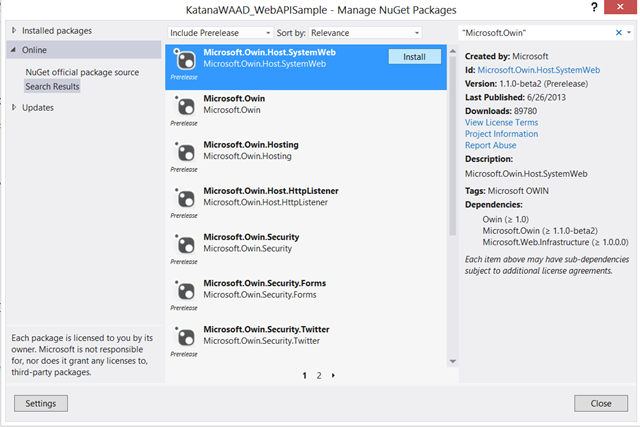Viewport: 640px width, 427px height.
Task: Click the Tags Microsoft OWIN text
Action: [x=507, y=191]
